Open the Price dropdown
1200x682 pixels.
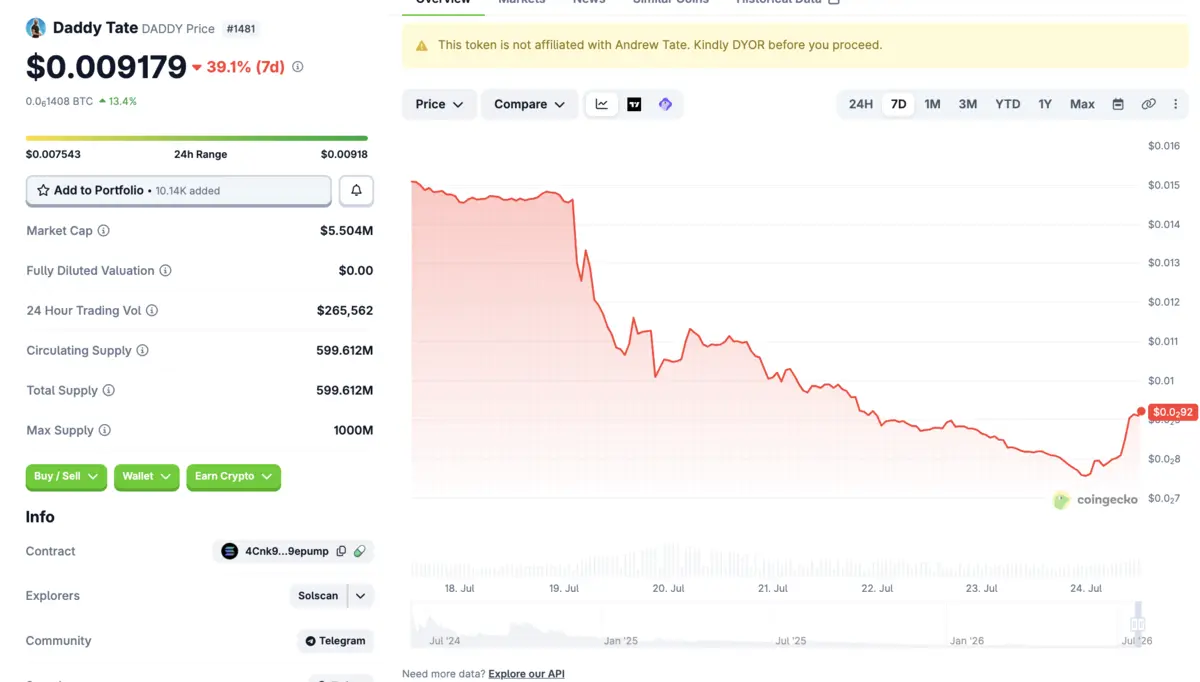click(x=439, y=104)
